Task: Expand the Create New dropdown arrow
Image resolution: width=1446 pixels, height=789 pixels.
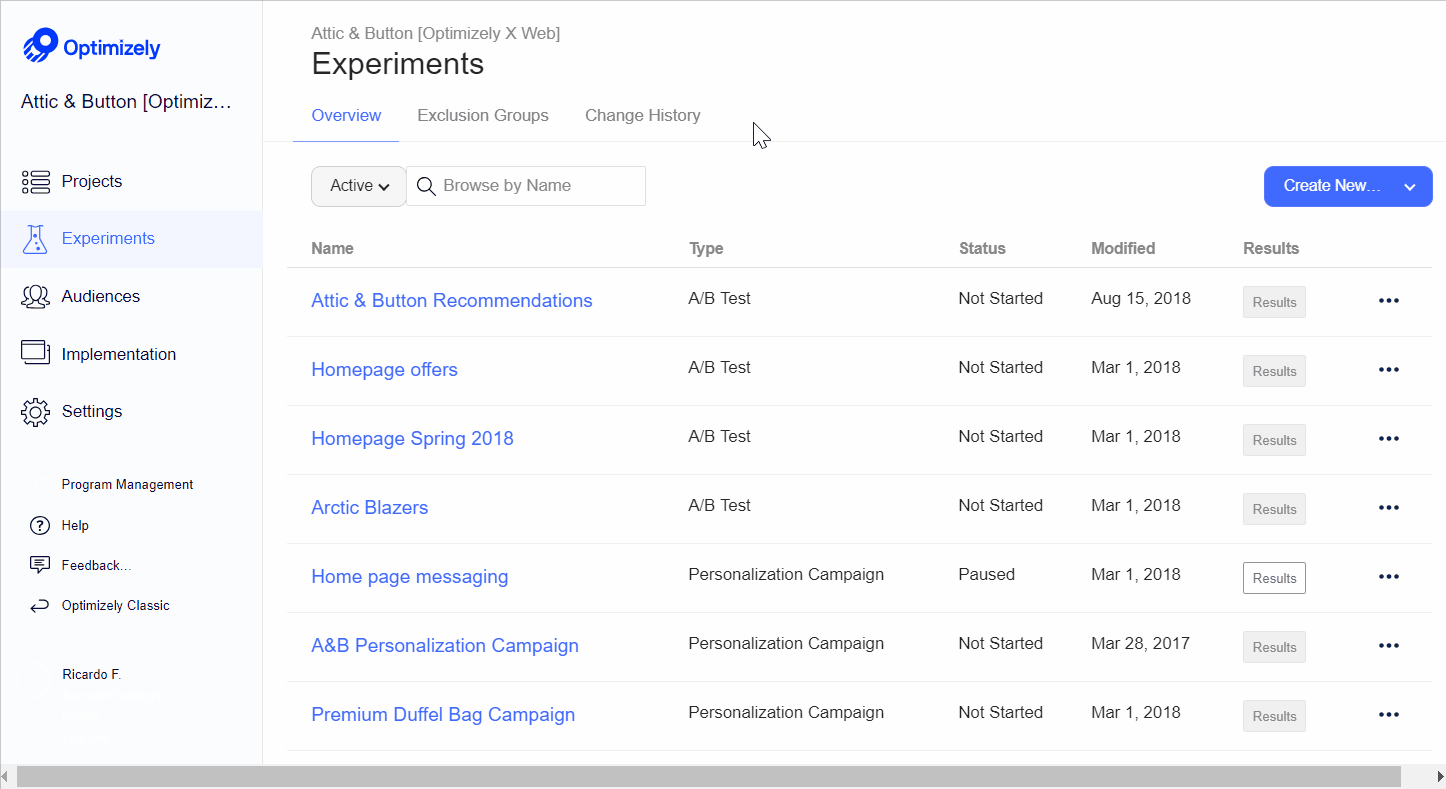Action: tap(1410, 187)
